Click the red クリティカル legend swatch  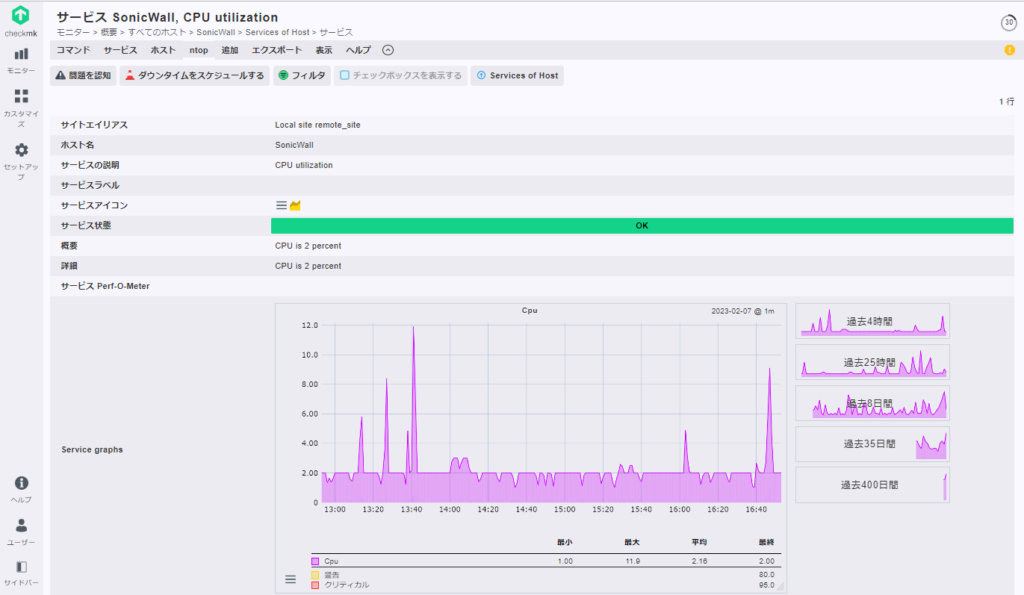[315, 585]
